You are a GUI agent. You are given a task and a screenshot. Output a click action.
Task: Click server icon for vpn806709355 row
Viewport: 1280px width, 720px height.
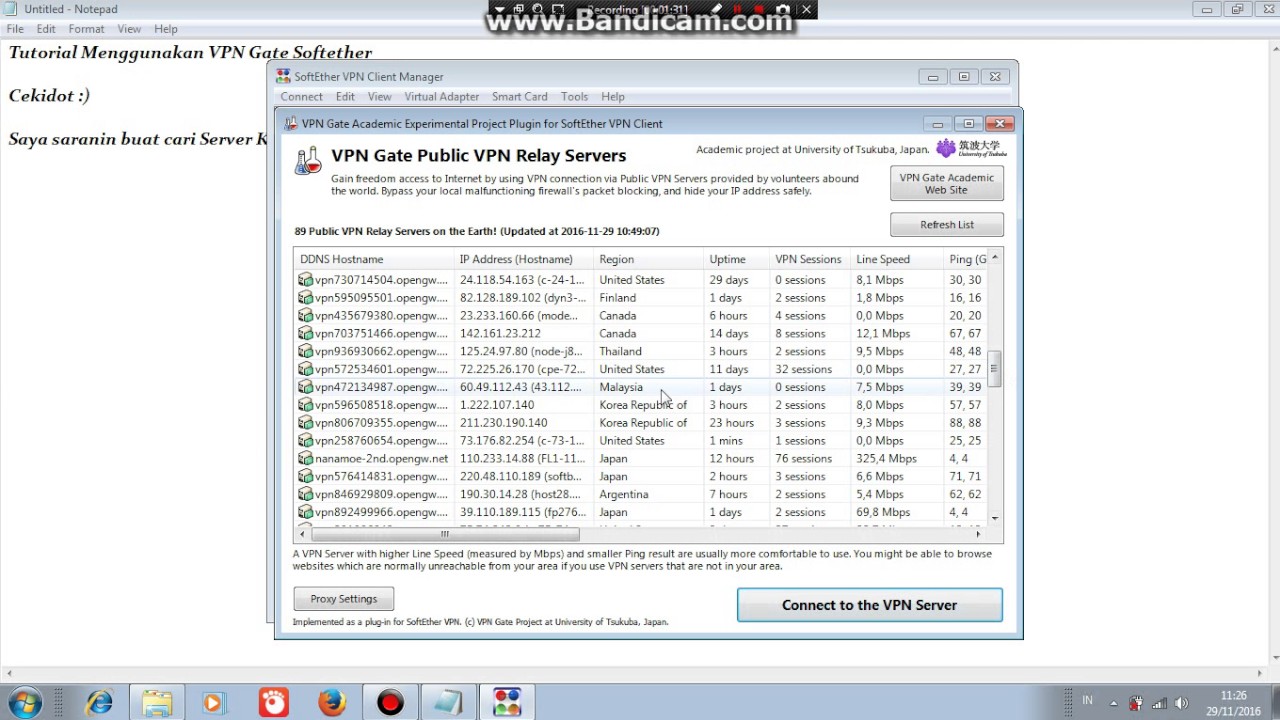[x=306, y=423]
